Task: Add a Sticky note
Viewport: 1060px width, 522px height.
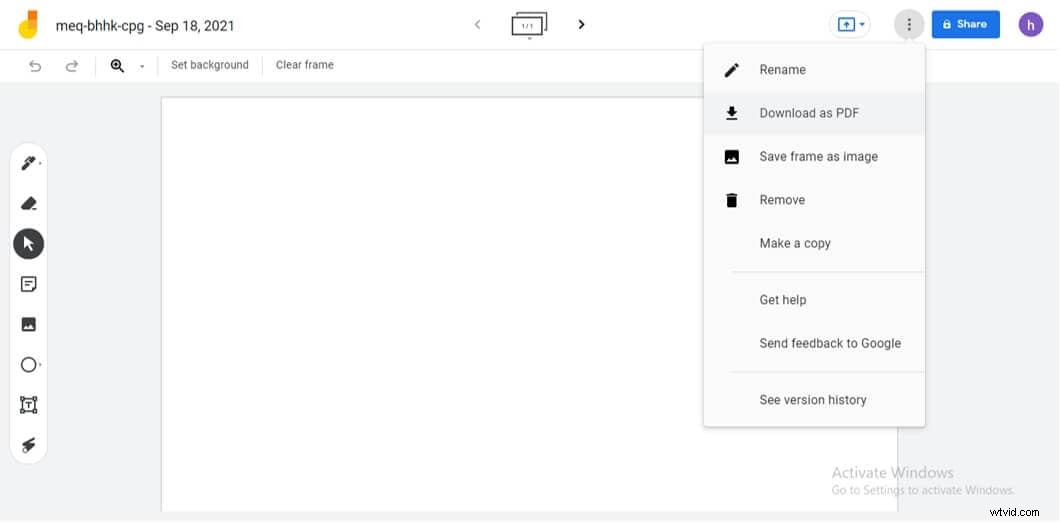Action: click(x=28, y=284)
